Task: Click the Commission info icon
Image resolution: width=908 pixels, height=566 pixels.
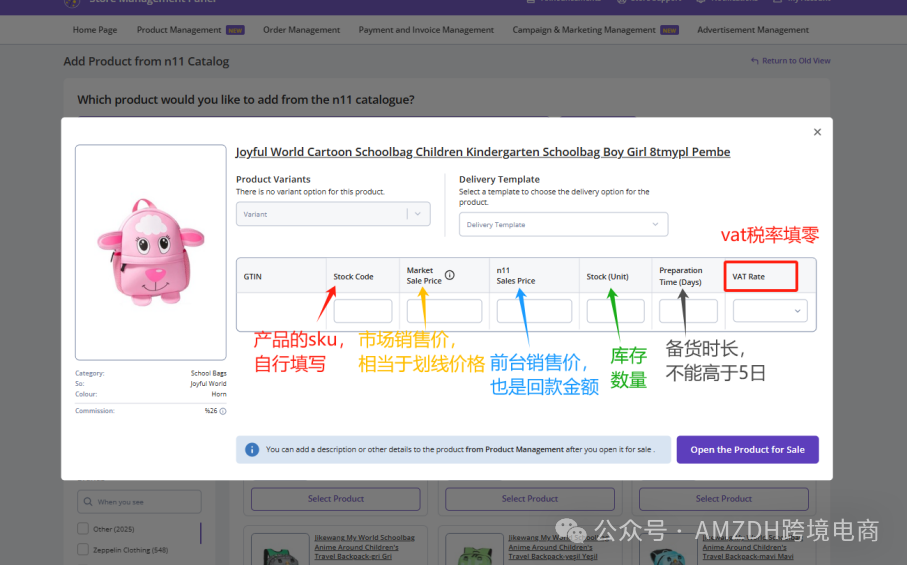Action: pyautogui.click(x=223, y=411)
